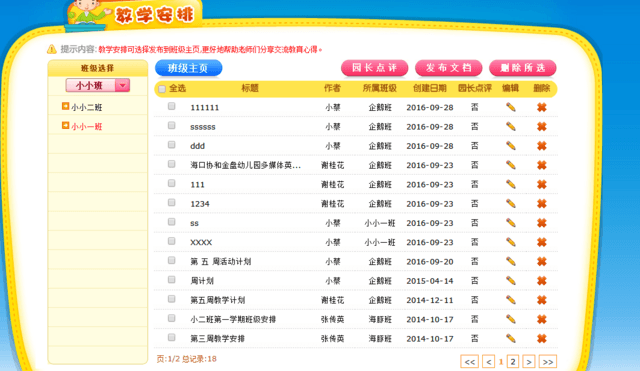Click the pencil edit icon for 111111
The width and height of the screenshot is (640, 371).
click(x=511, y=107)
